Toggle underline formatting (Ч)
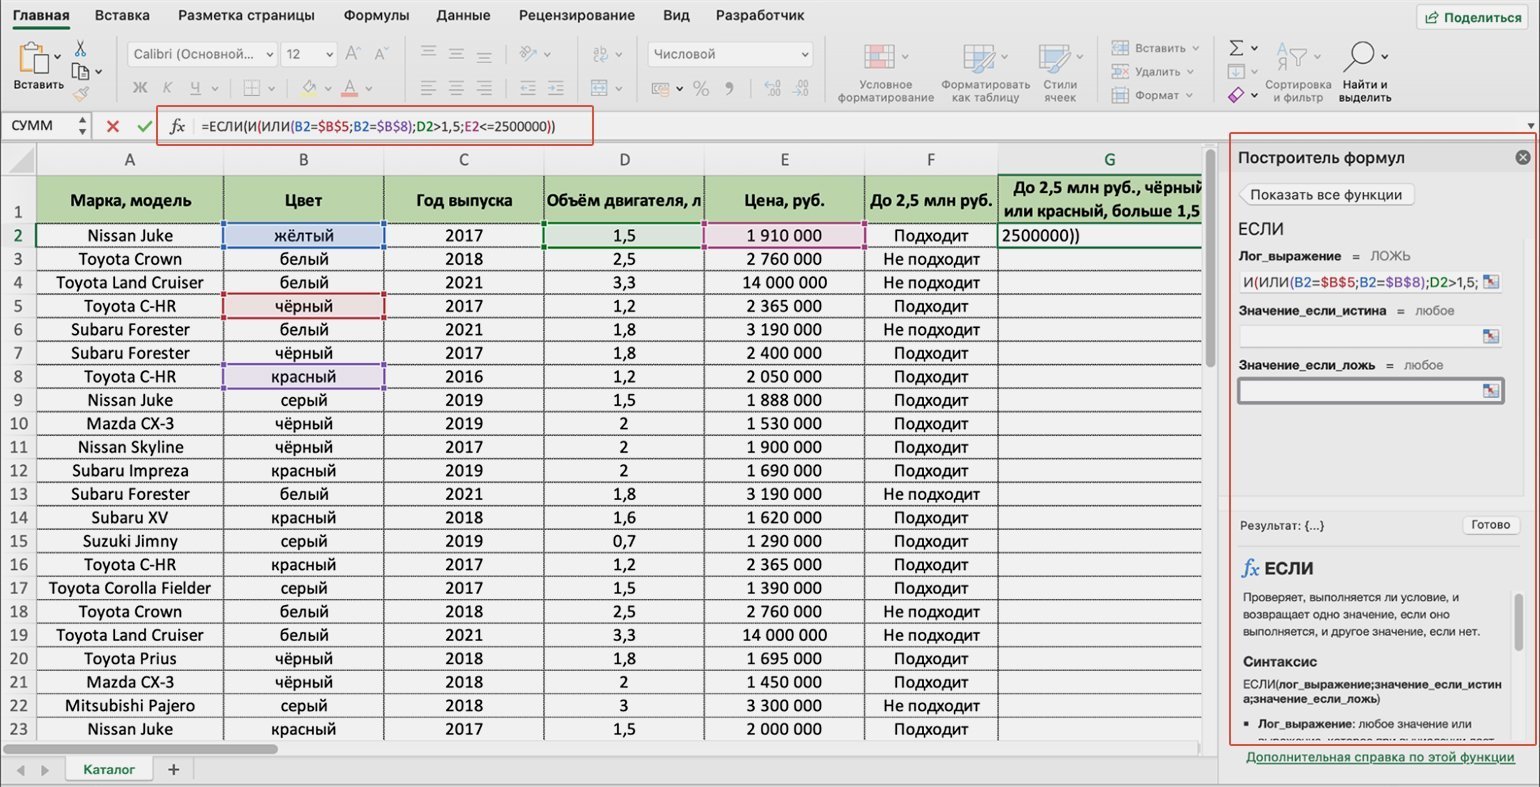The image size is (1540, 787). tap(194, 89)
